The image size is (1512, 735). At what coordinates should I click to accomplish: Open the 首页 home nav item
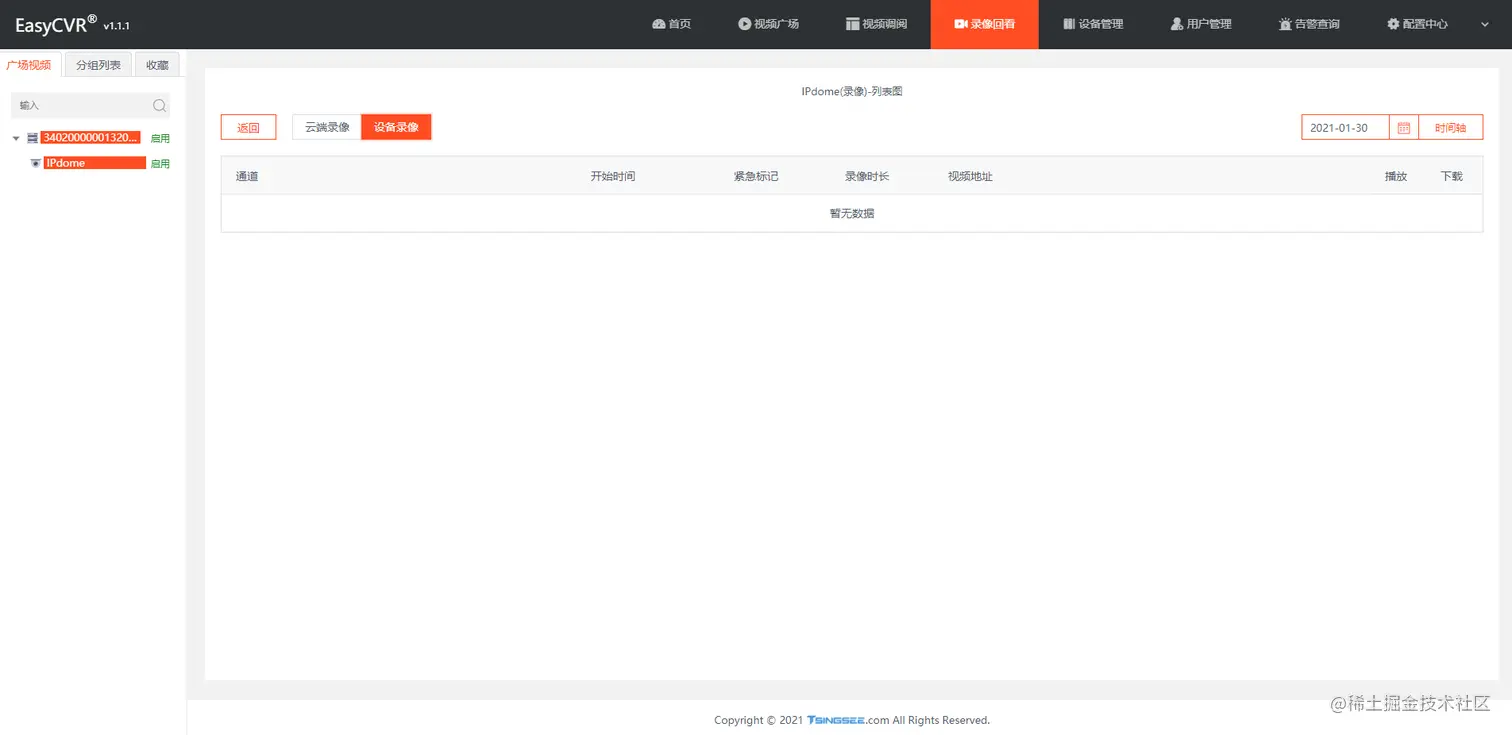point(671,24)
